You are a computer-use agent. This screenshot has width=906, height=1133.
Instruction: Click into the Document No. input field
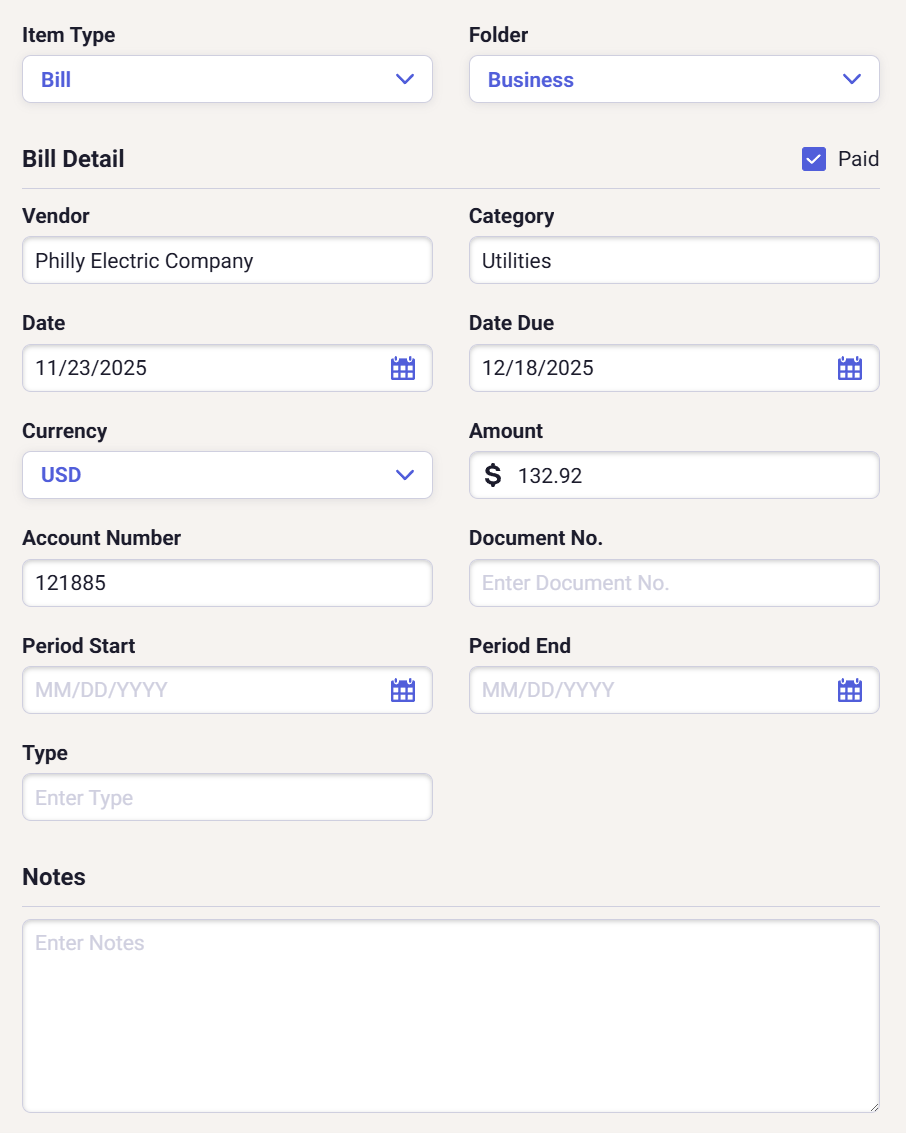[x=674, y=583]
